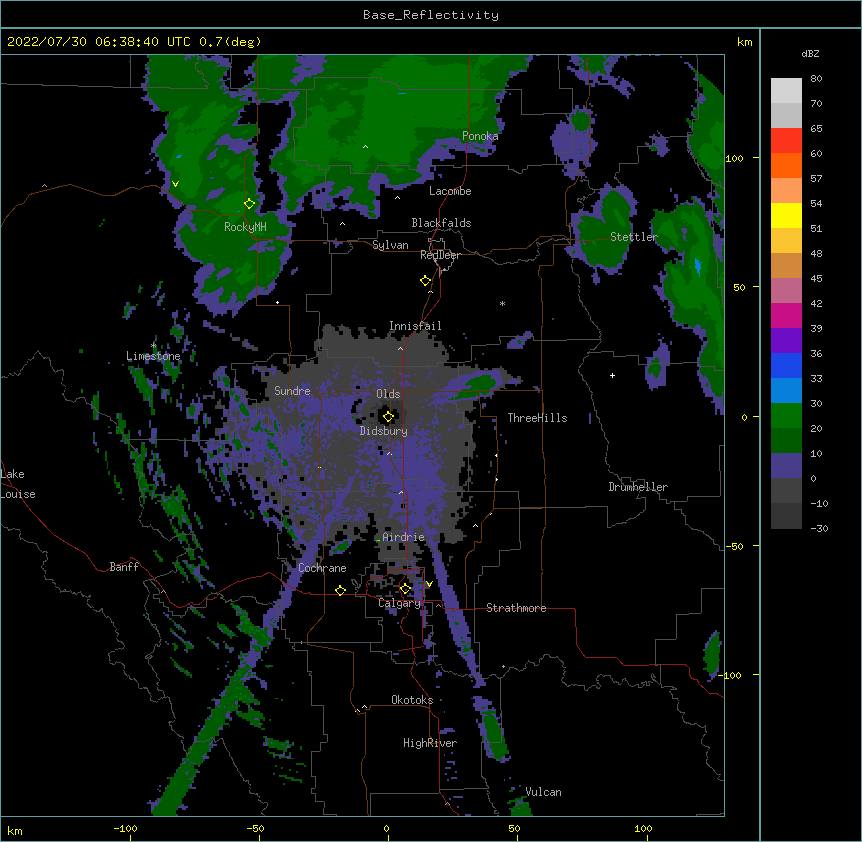Select the 10 dBZ slate-purple color swatch
Screen dimensions: 862x842
[x=786, y=466]
